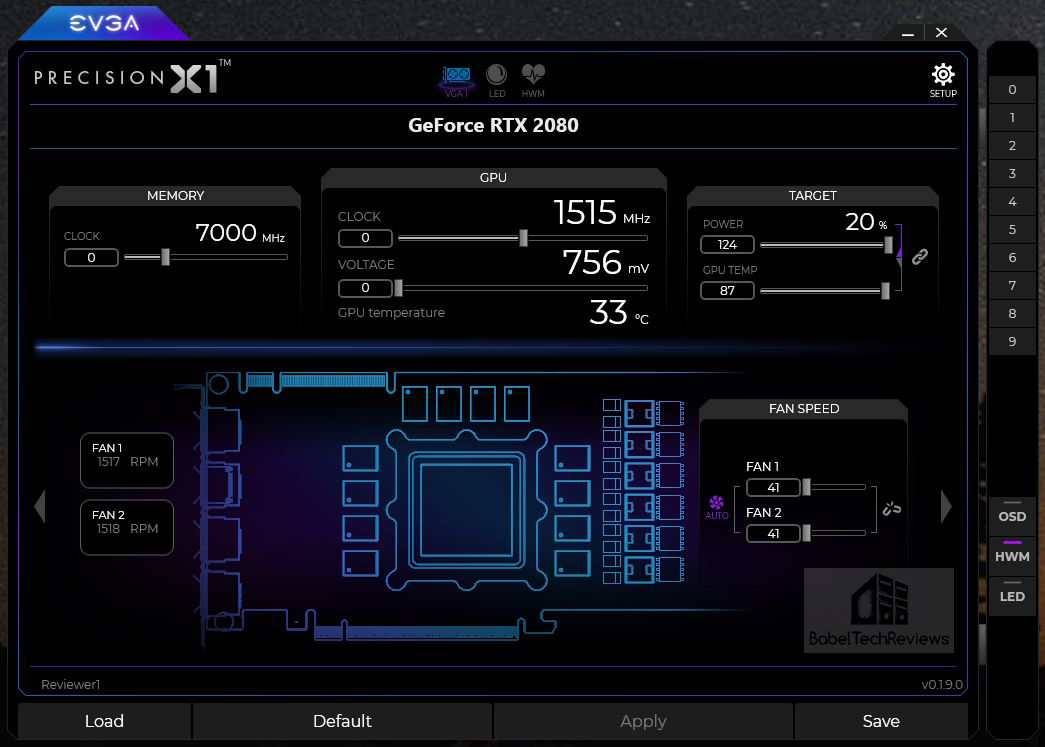Click the Default button
The height and width of the screenshot is (747, 1045).
point(342,721)
